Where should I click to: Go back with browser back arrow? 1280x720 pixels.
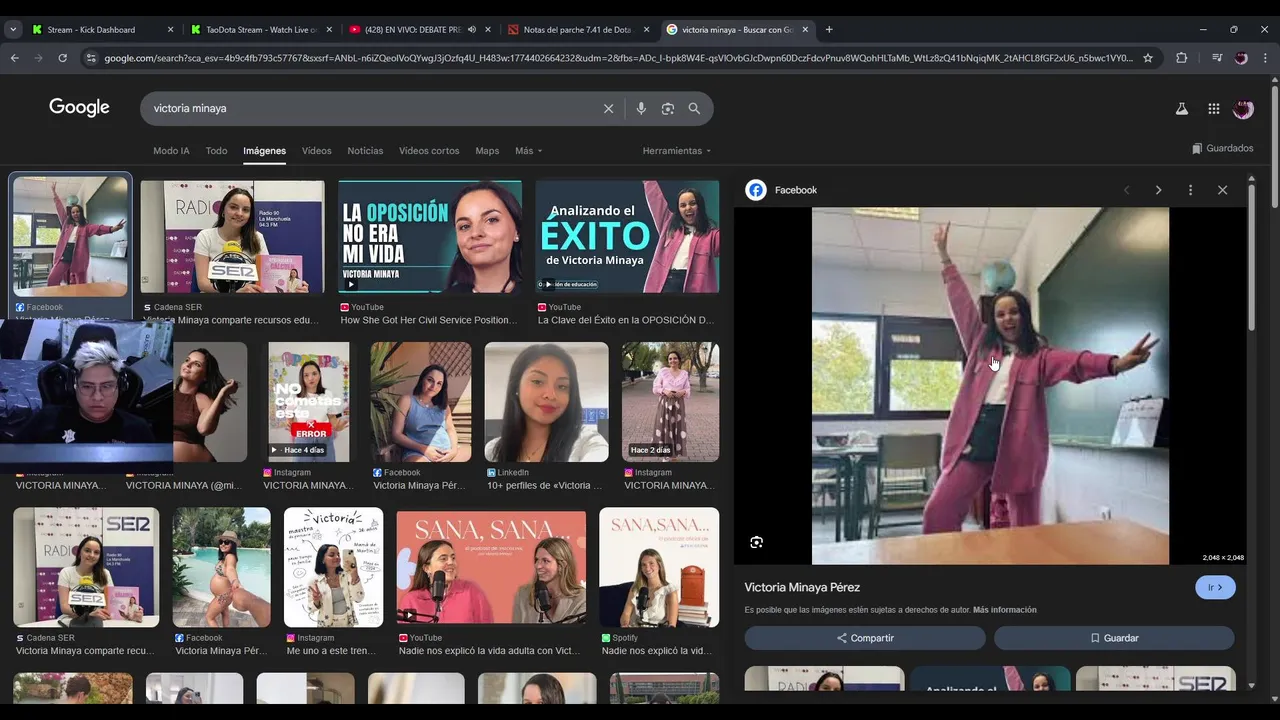(x=14, y=58)
